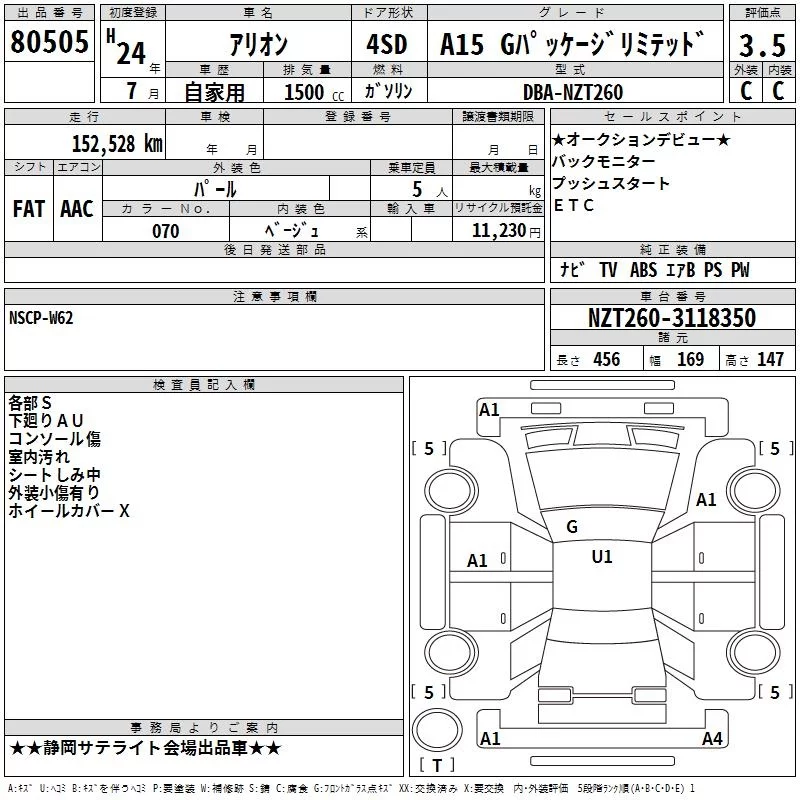
Task: Click the G windshield chip marker
Action: pos(572,527)
